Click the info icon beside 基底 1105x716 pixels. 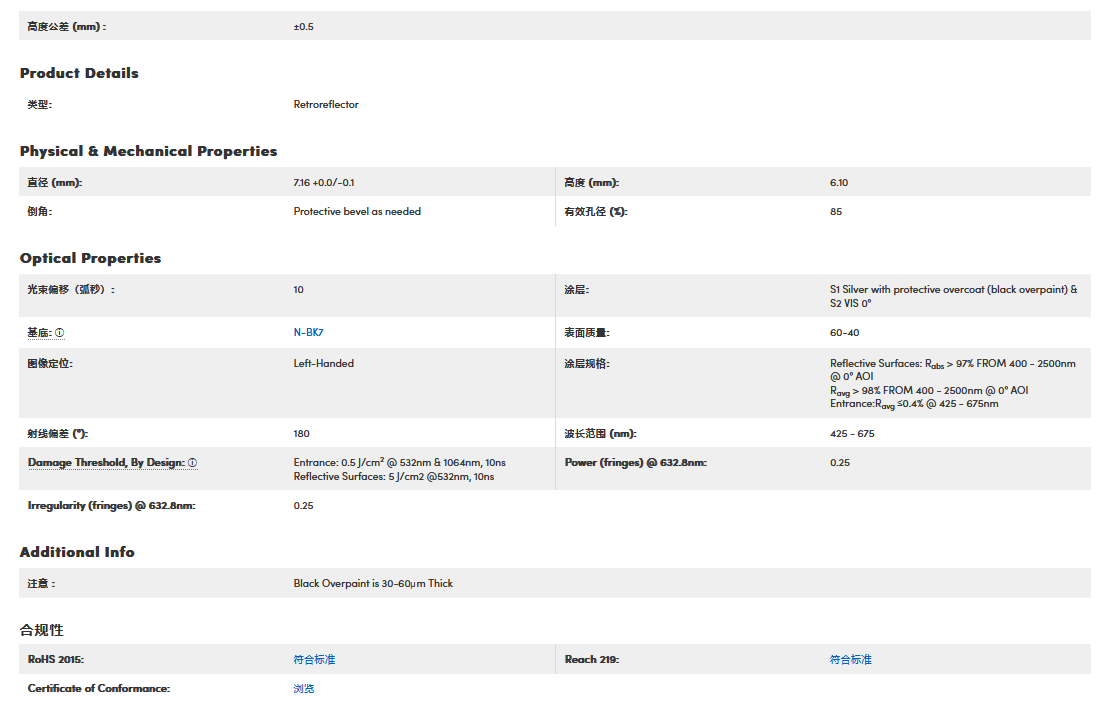tap(60, 333)
